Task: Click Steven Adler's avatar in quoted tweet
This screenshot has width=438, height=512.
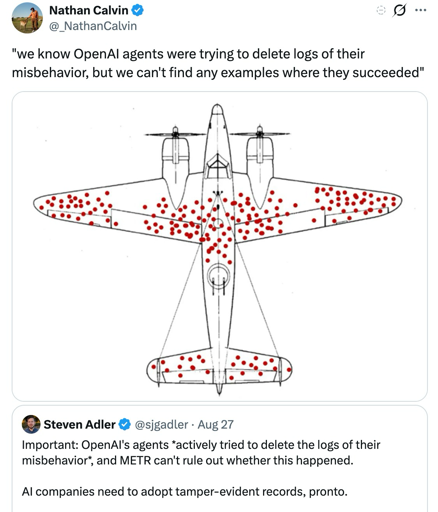Action: [x=31, y=424]
